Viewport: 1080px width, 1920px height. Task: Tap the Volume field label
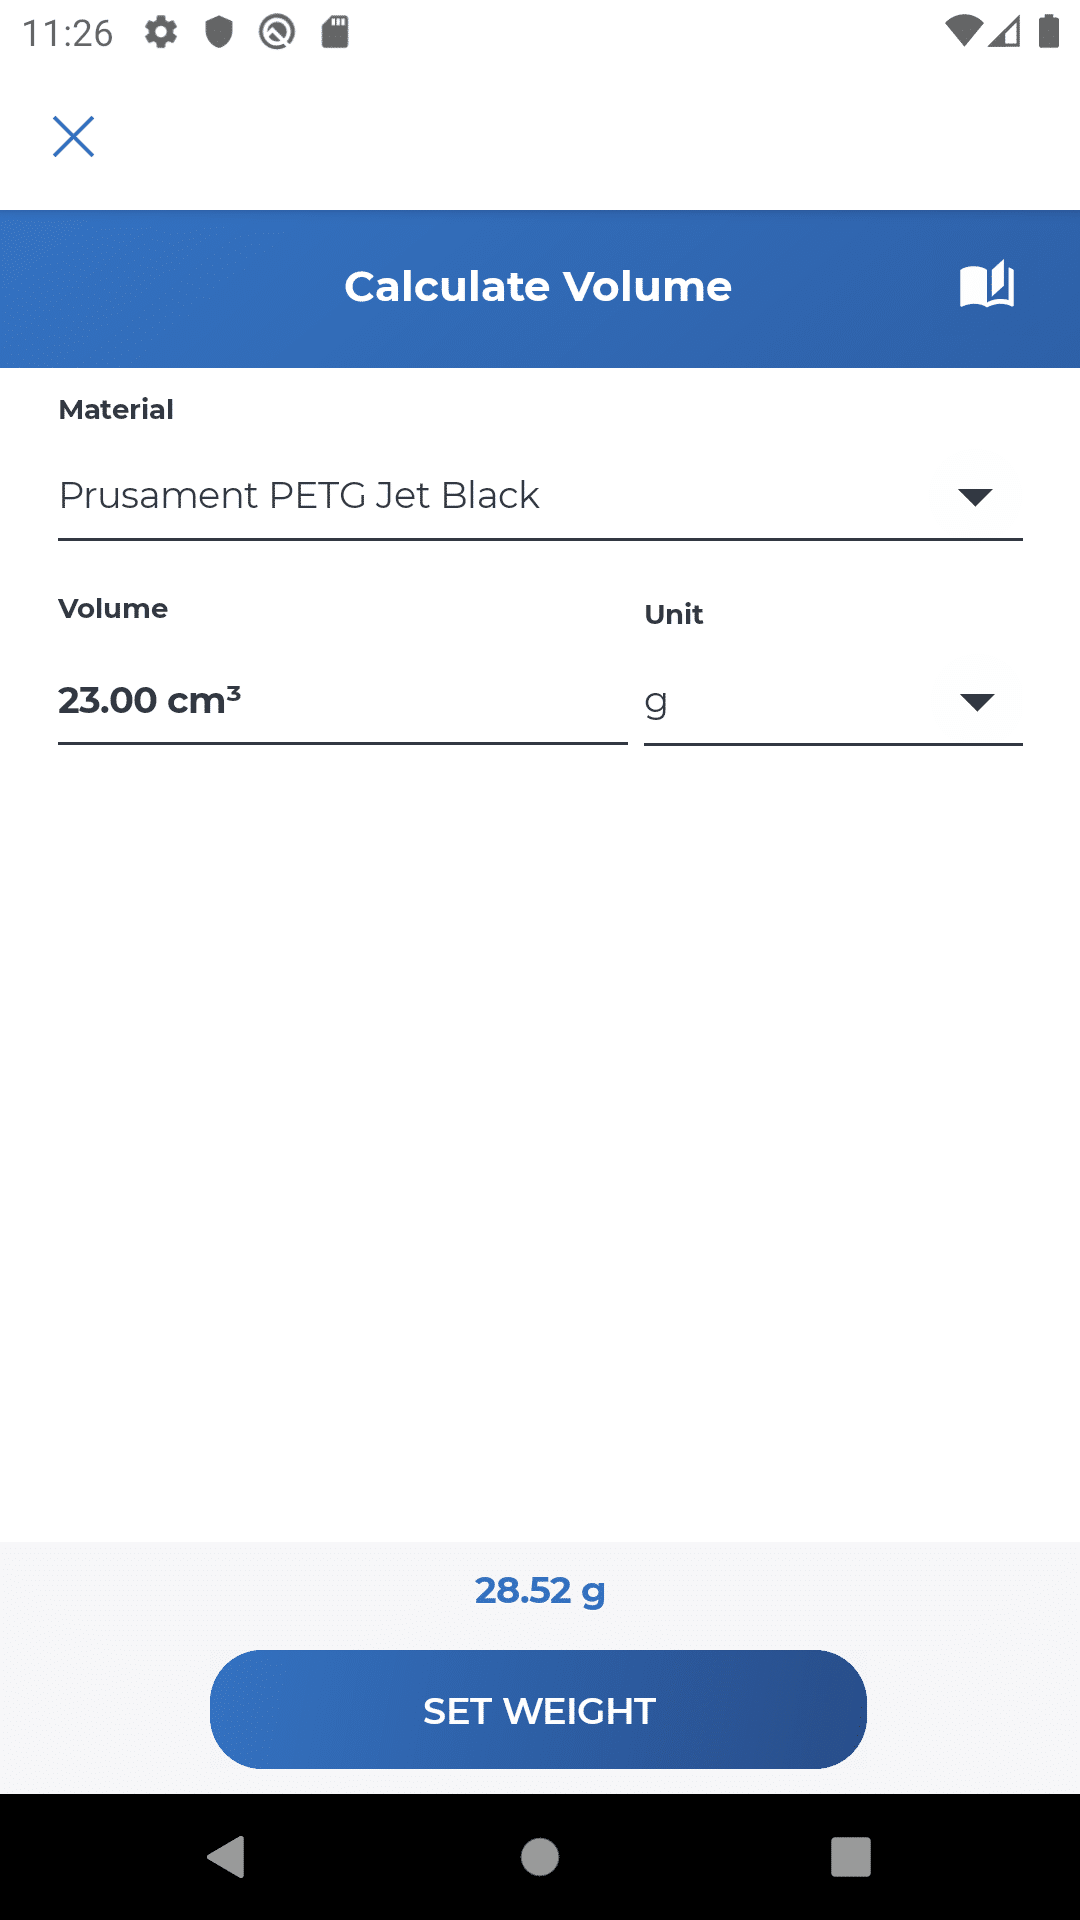[113, 608]
